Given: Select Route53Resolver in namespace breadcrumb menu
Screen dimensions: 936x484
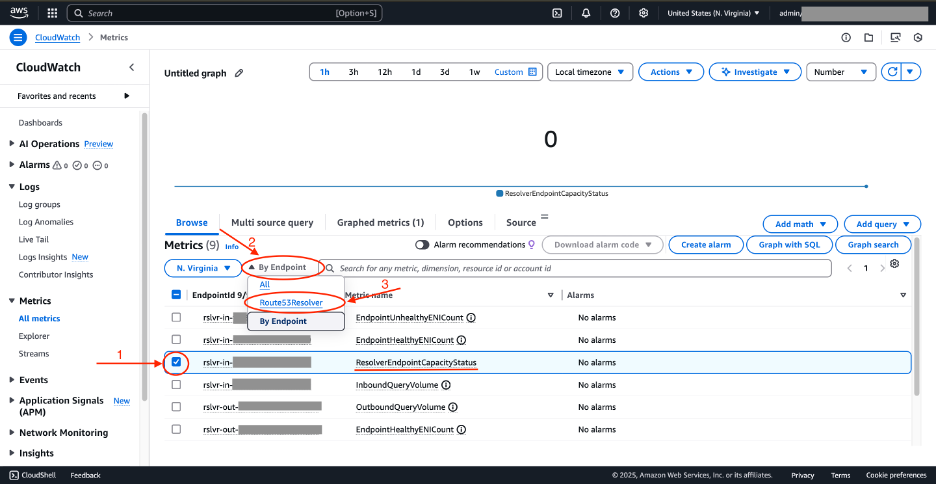Looking at the screenshot, I should point(291,303).
